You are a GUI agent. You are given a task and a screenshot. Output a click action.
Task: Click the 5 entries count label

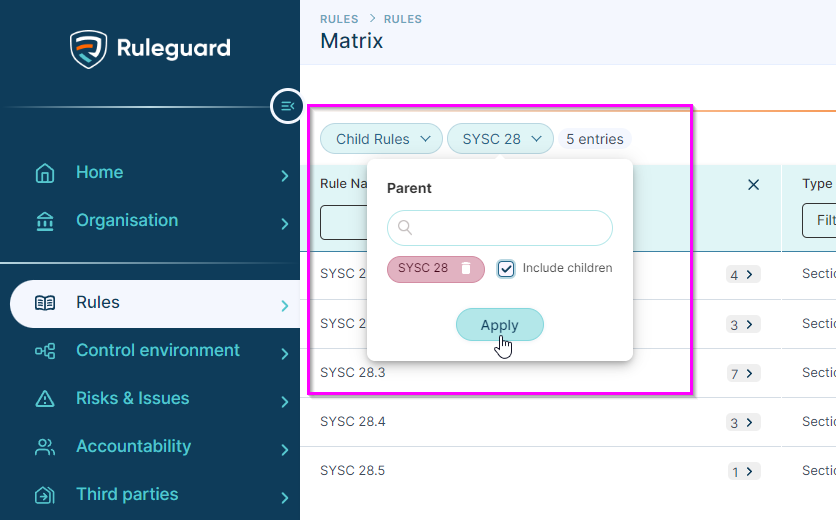(594, 139)
